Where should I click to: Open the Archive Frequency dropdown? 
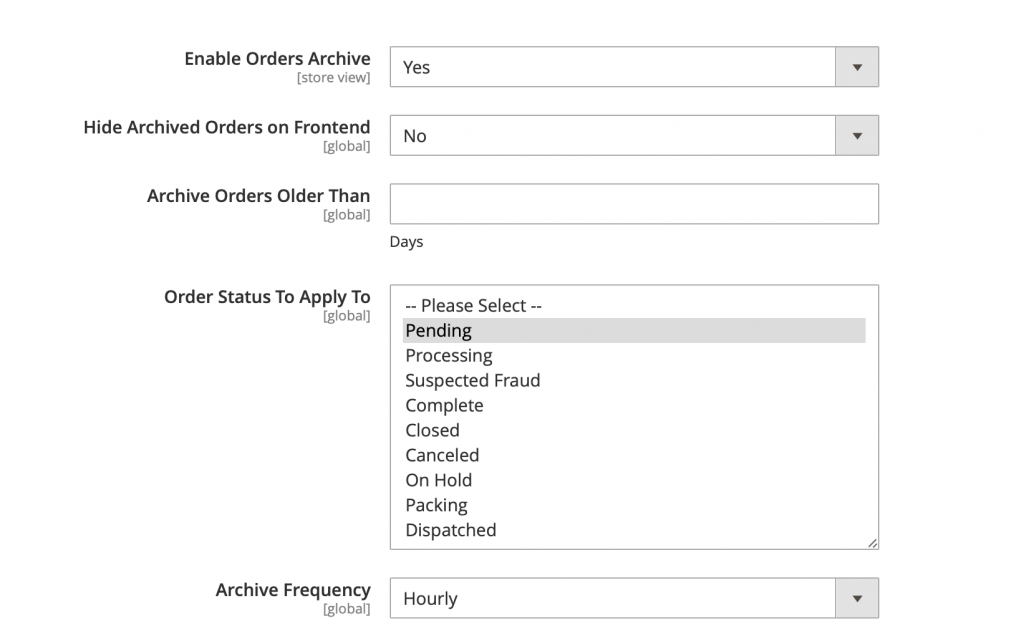coord(634,598)
